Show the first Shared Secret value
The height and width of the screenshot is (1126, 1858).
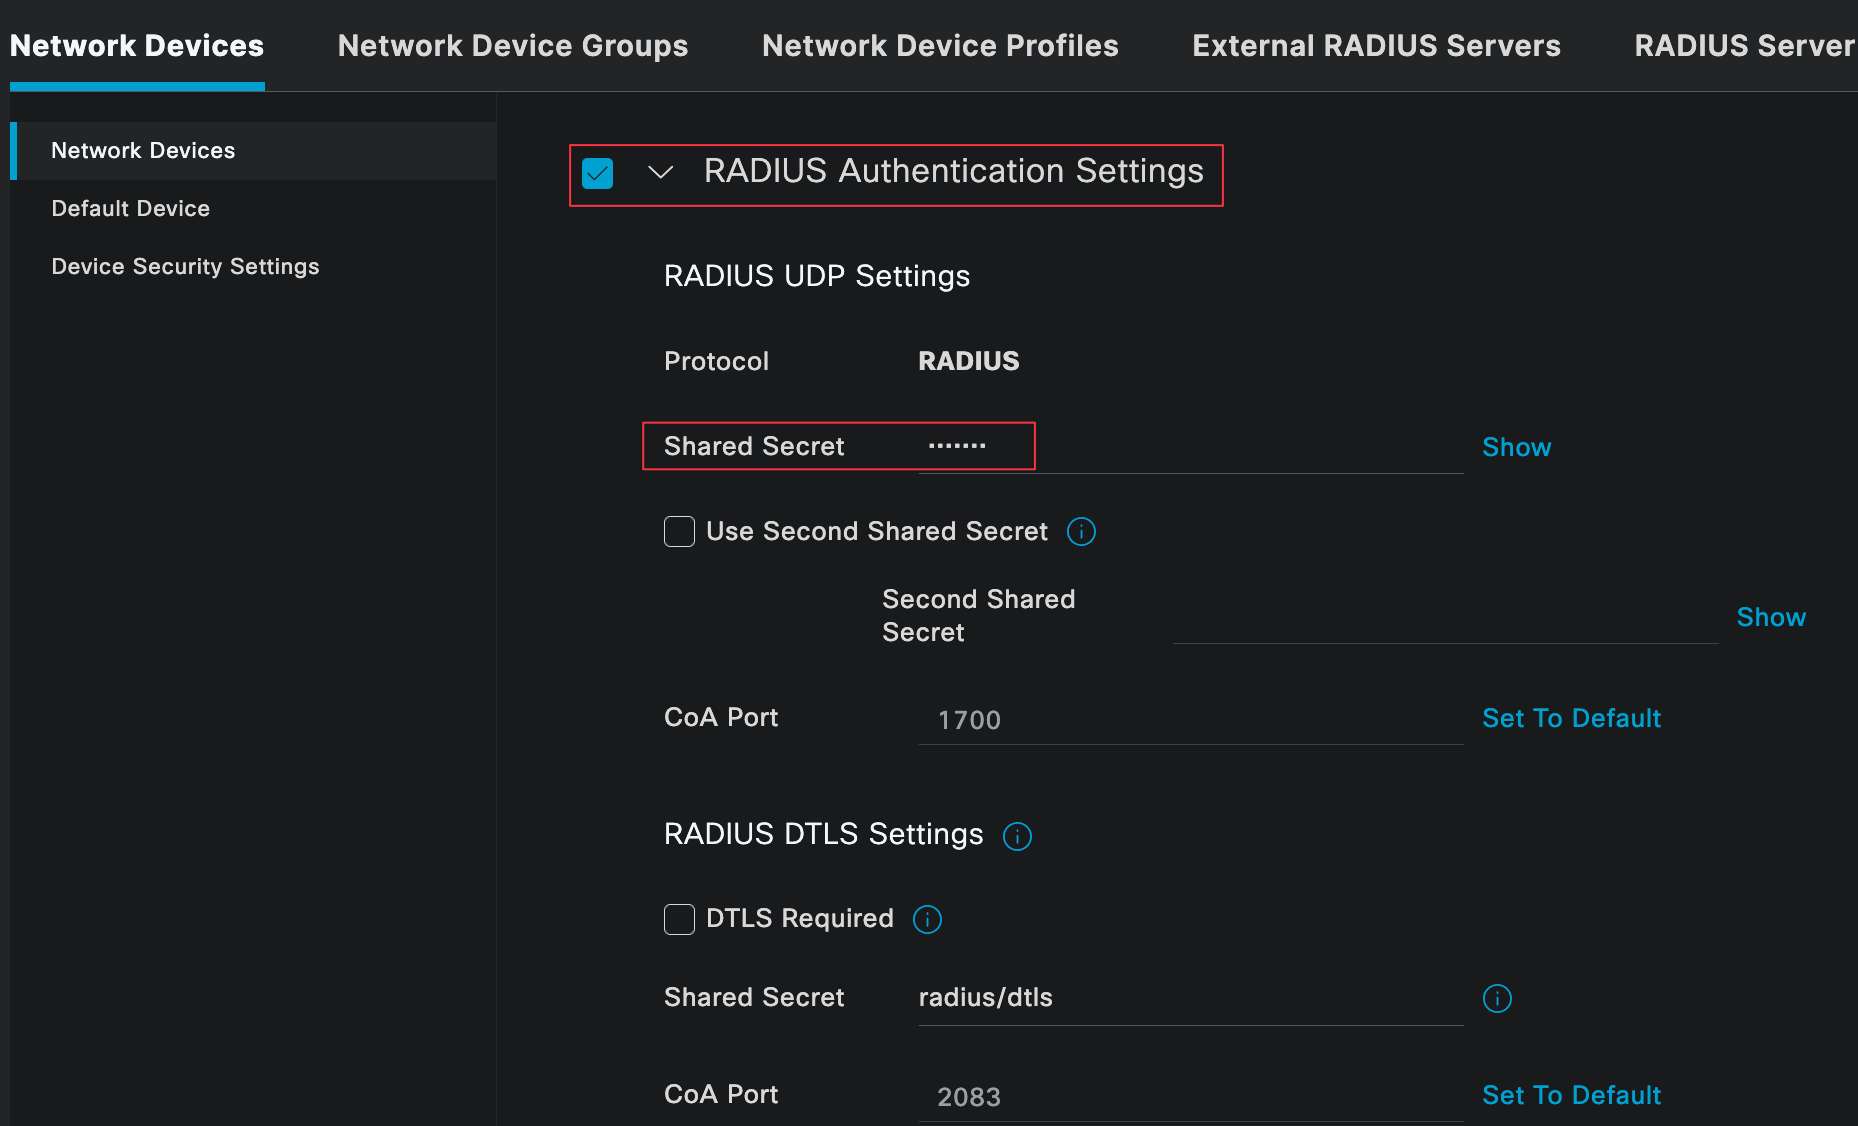[x=1515, y=447]
